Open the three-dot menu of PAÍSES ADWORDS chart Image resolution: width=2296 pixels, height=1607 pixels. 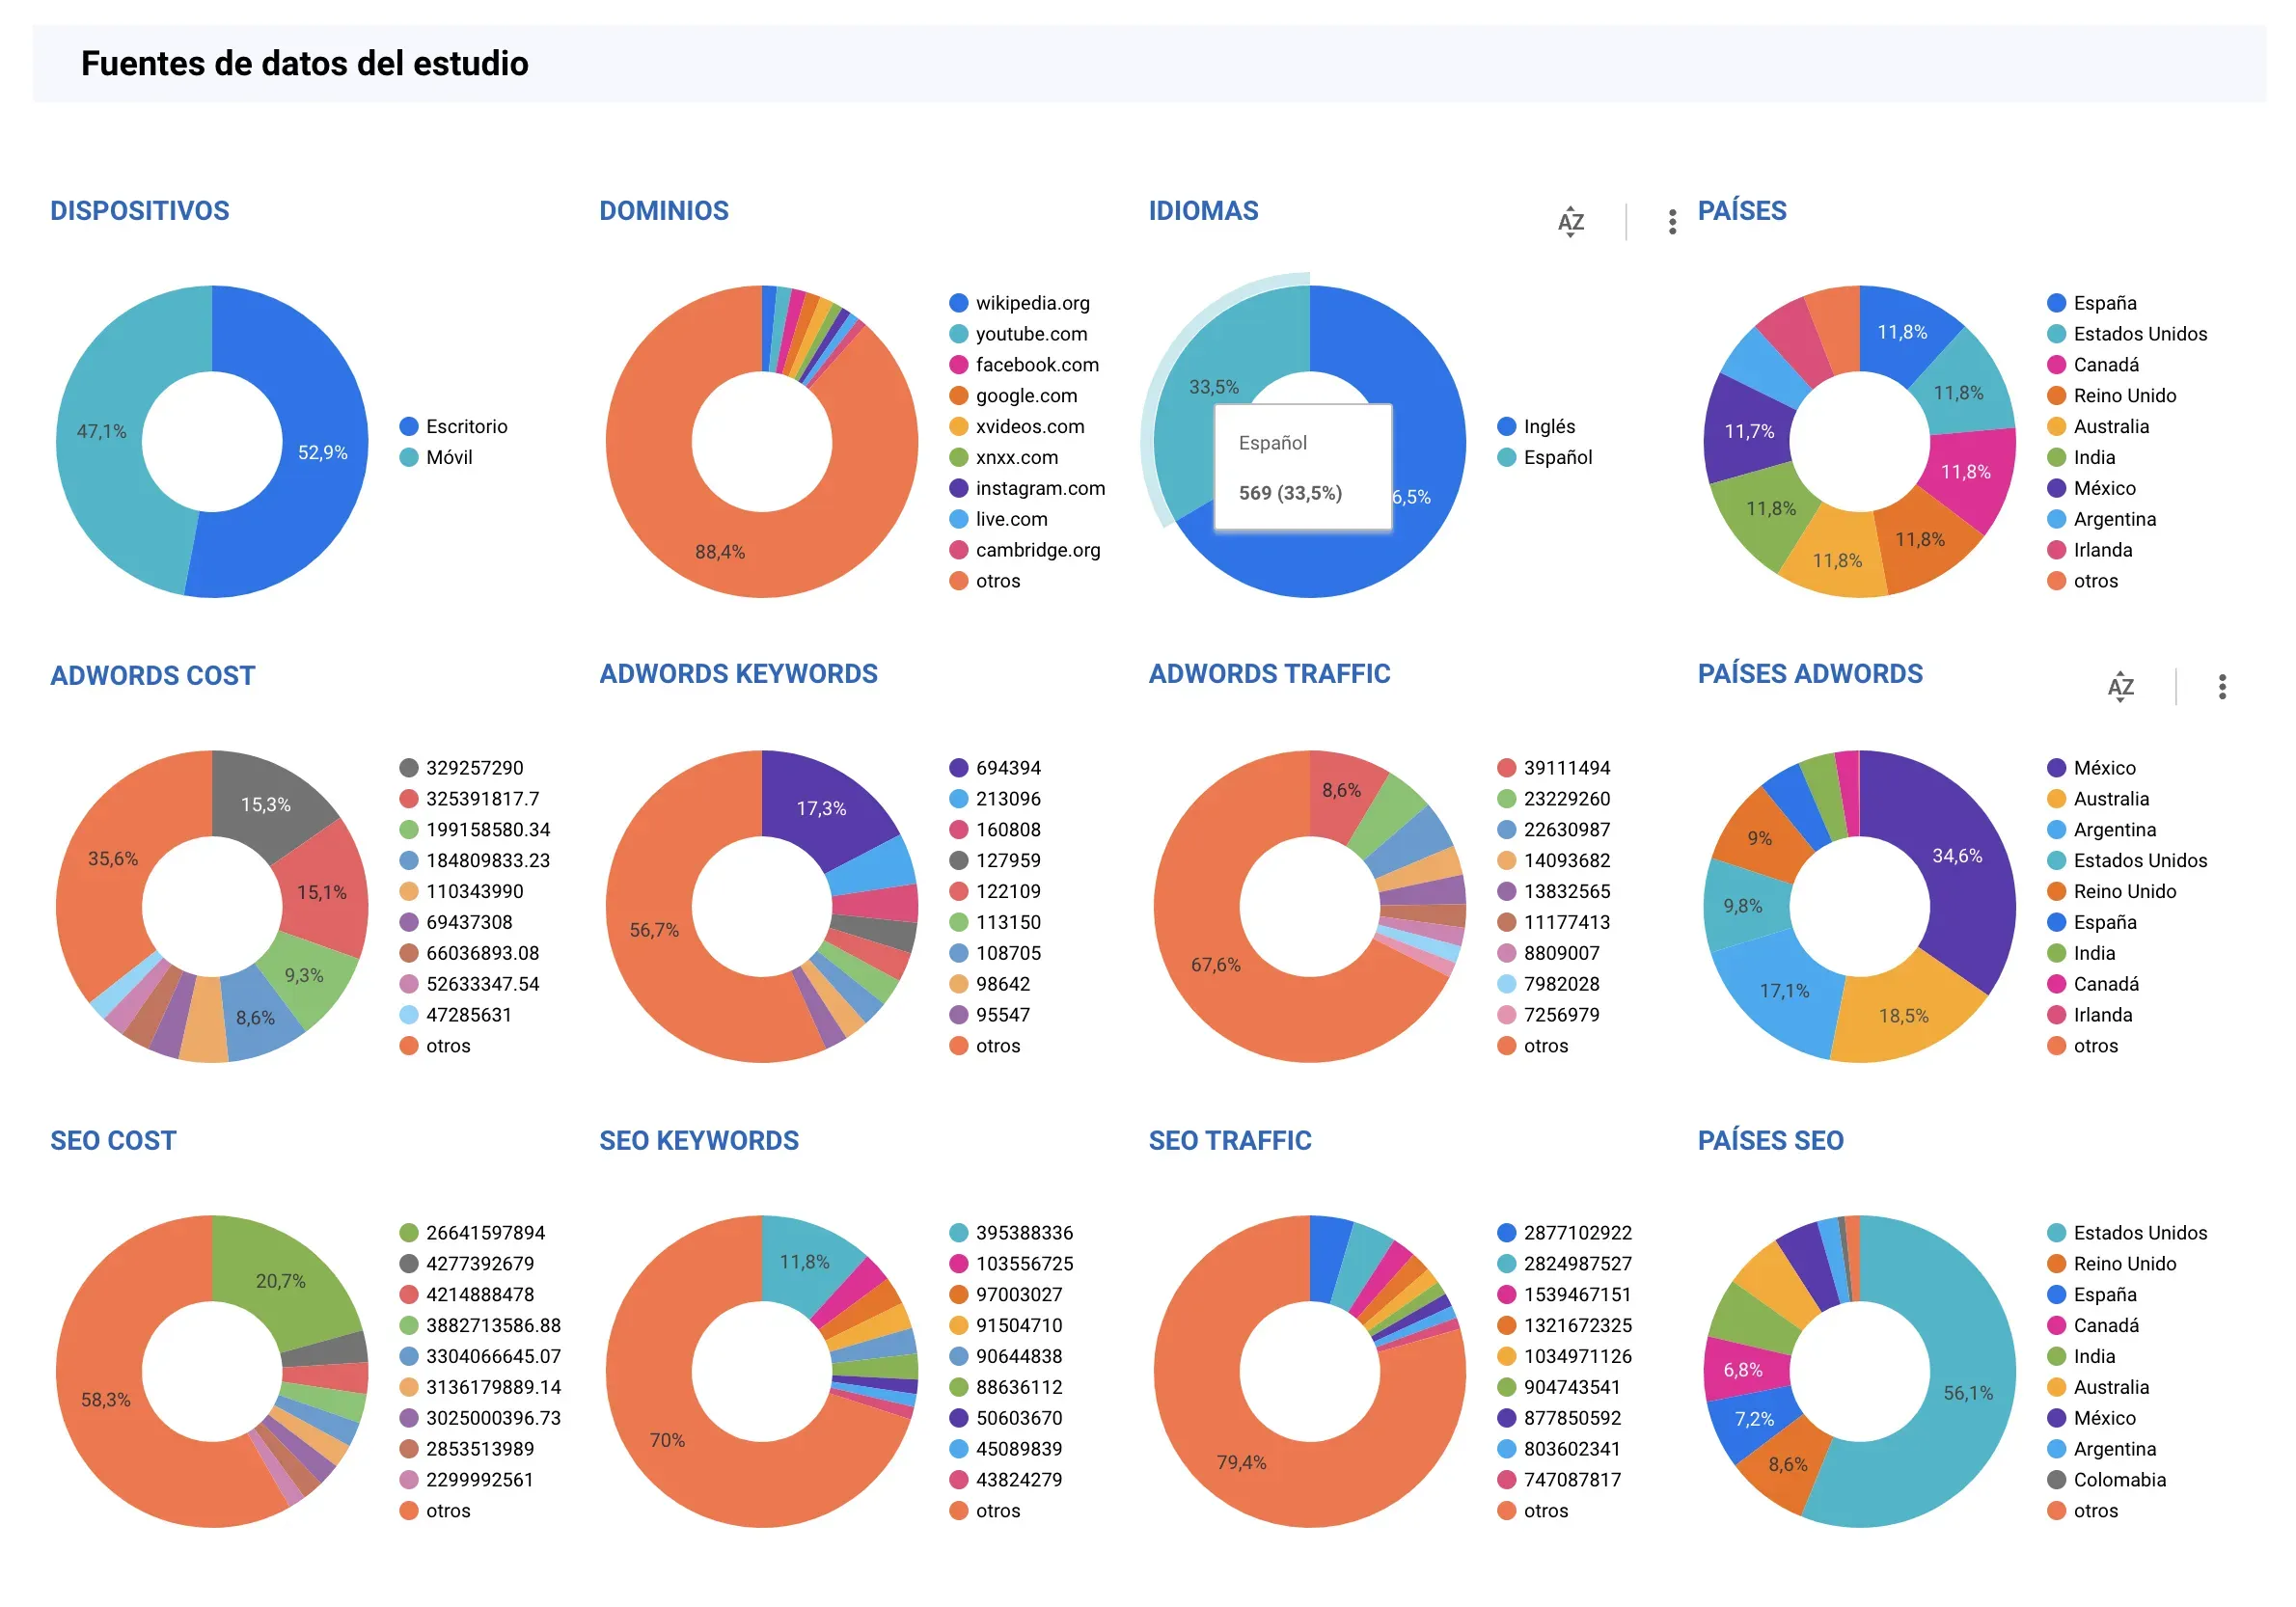(x=2222, y=686)
